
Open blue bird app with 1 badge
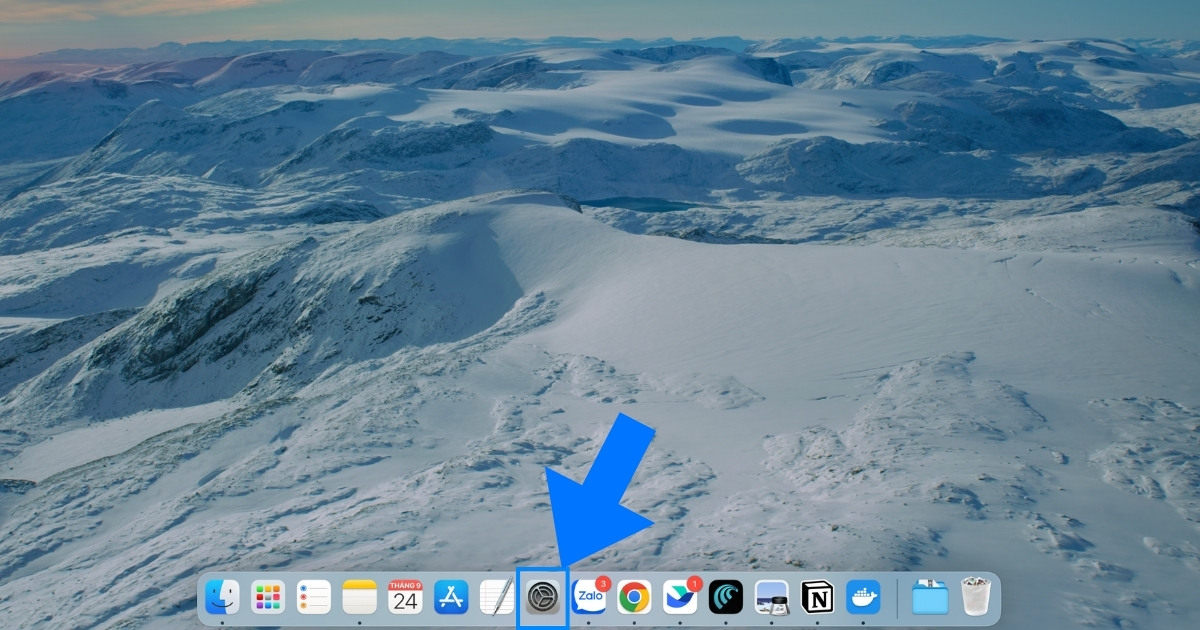click(679, 599)
